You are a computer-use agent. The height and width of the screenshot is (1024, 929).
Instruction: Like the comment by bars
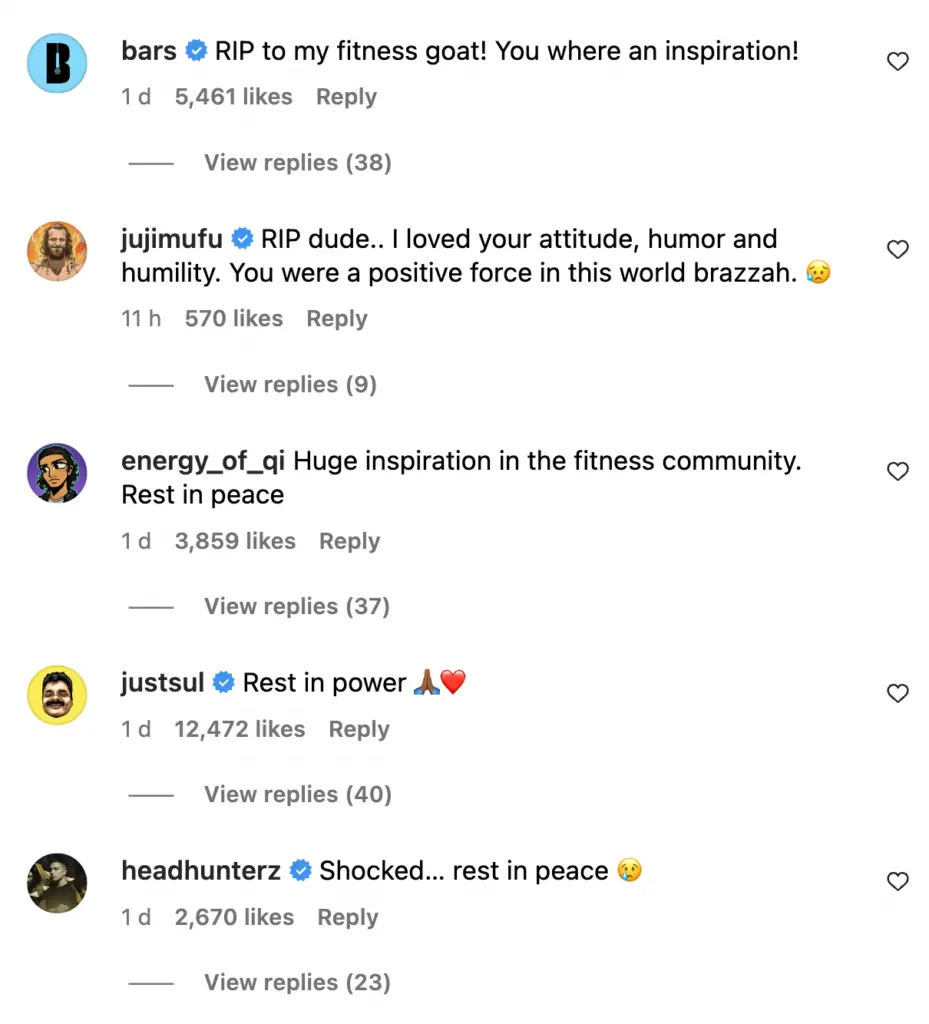pos(898,62)
